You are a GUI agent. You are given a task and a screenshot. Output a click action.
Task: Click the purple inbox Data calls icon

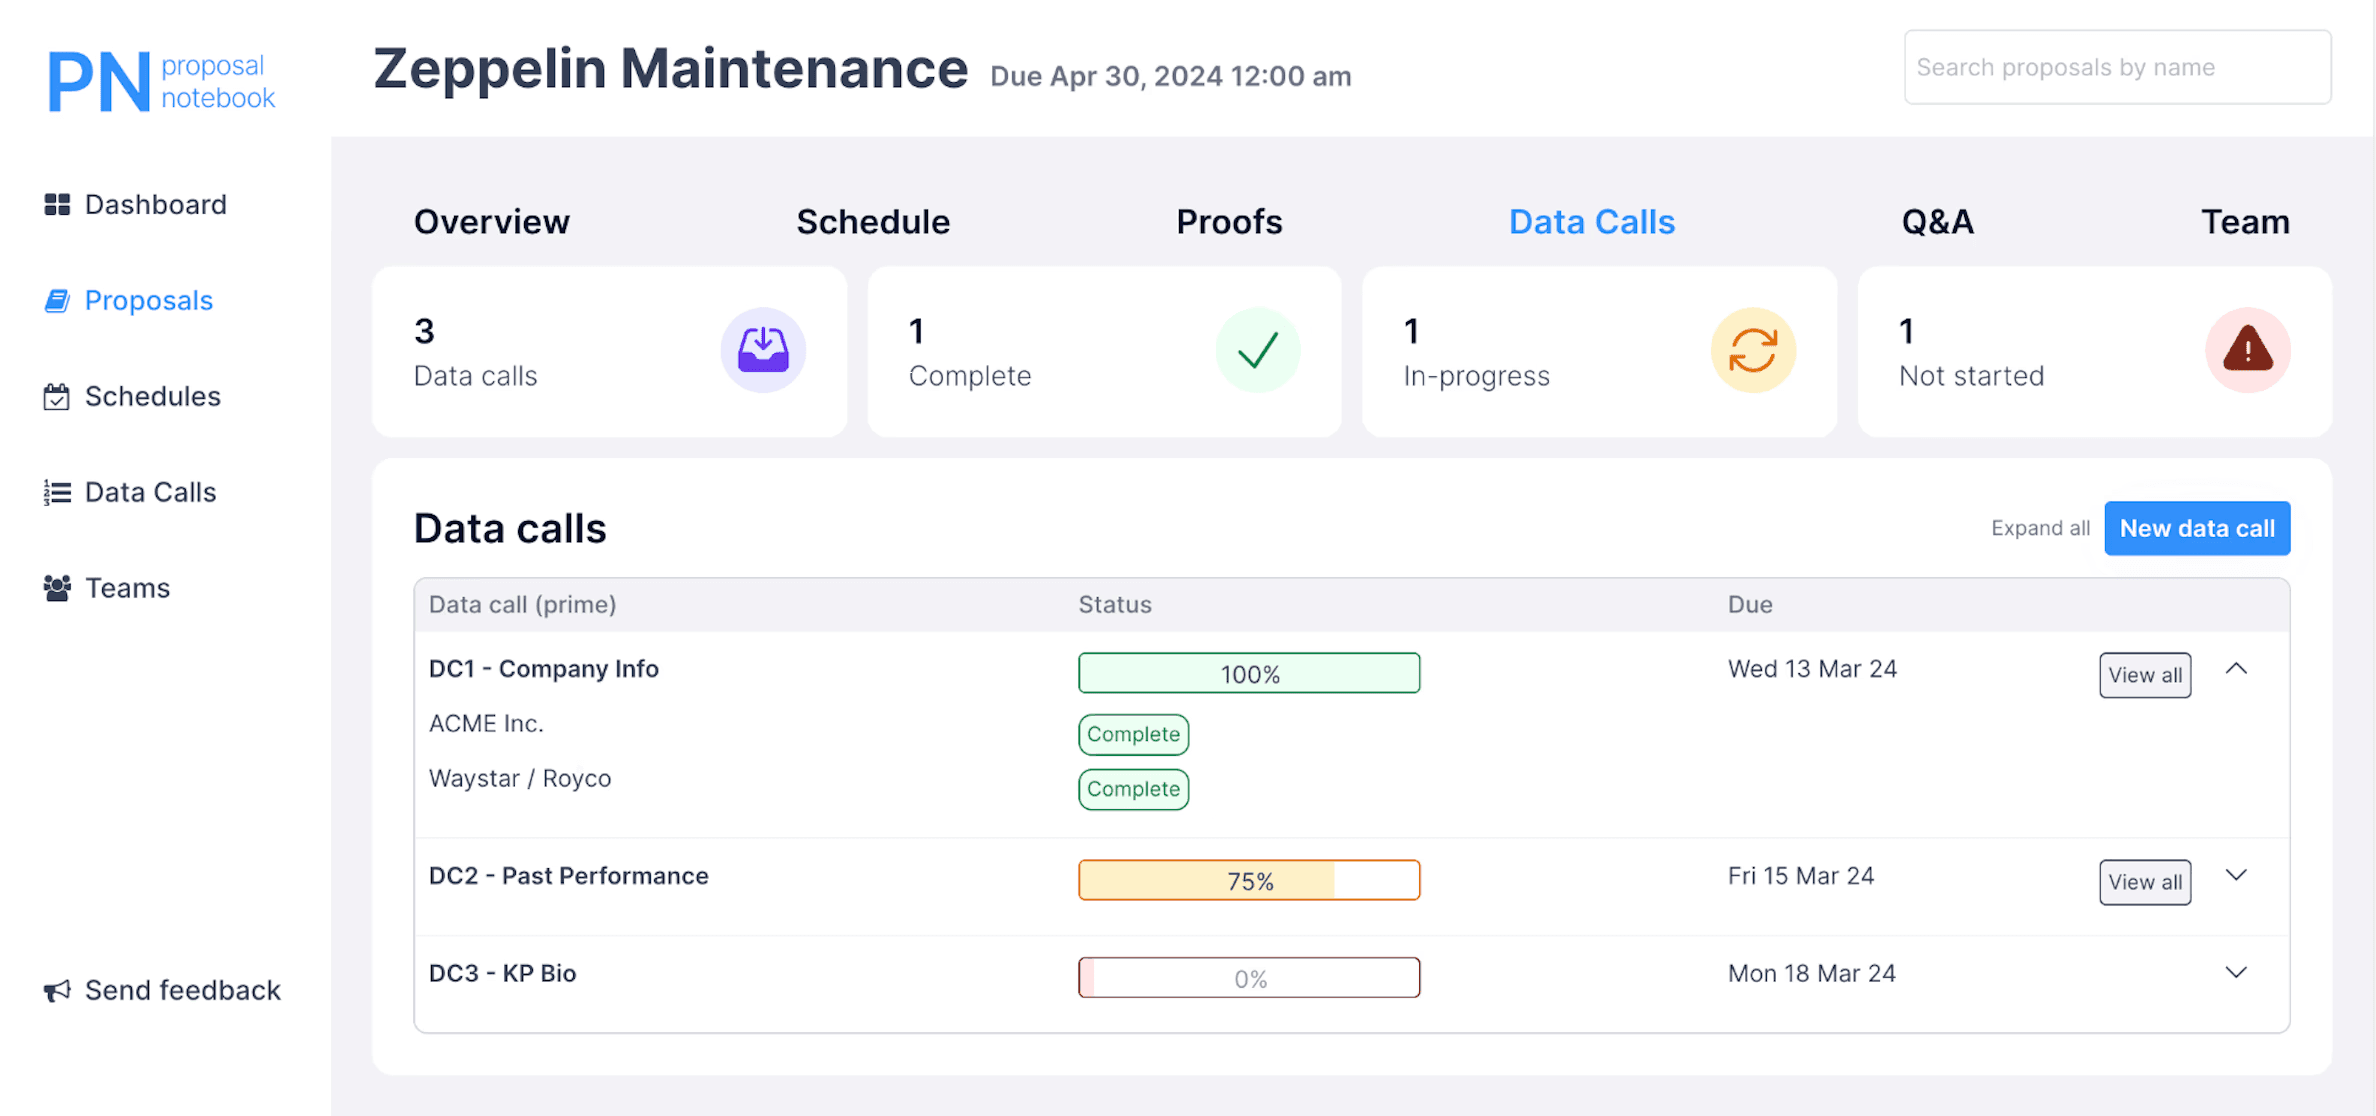tap(763, 350)
